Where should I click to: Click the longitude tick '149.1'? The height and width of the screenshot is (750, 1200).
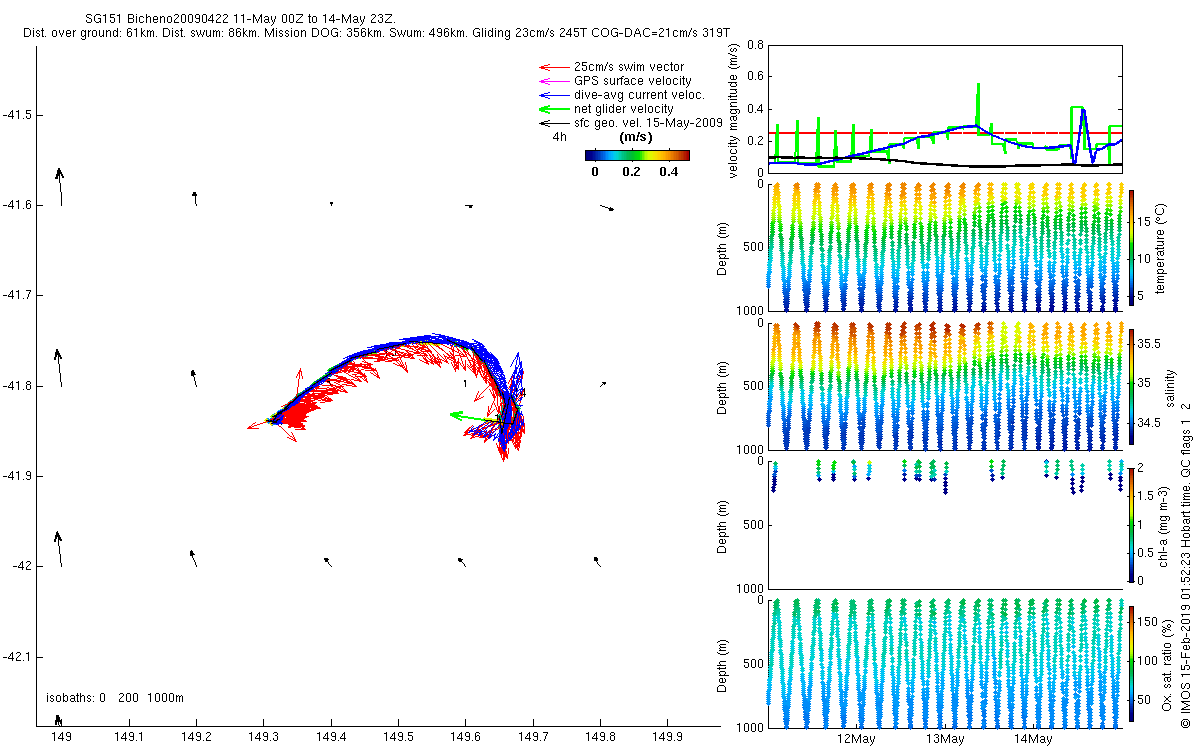129,737
